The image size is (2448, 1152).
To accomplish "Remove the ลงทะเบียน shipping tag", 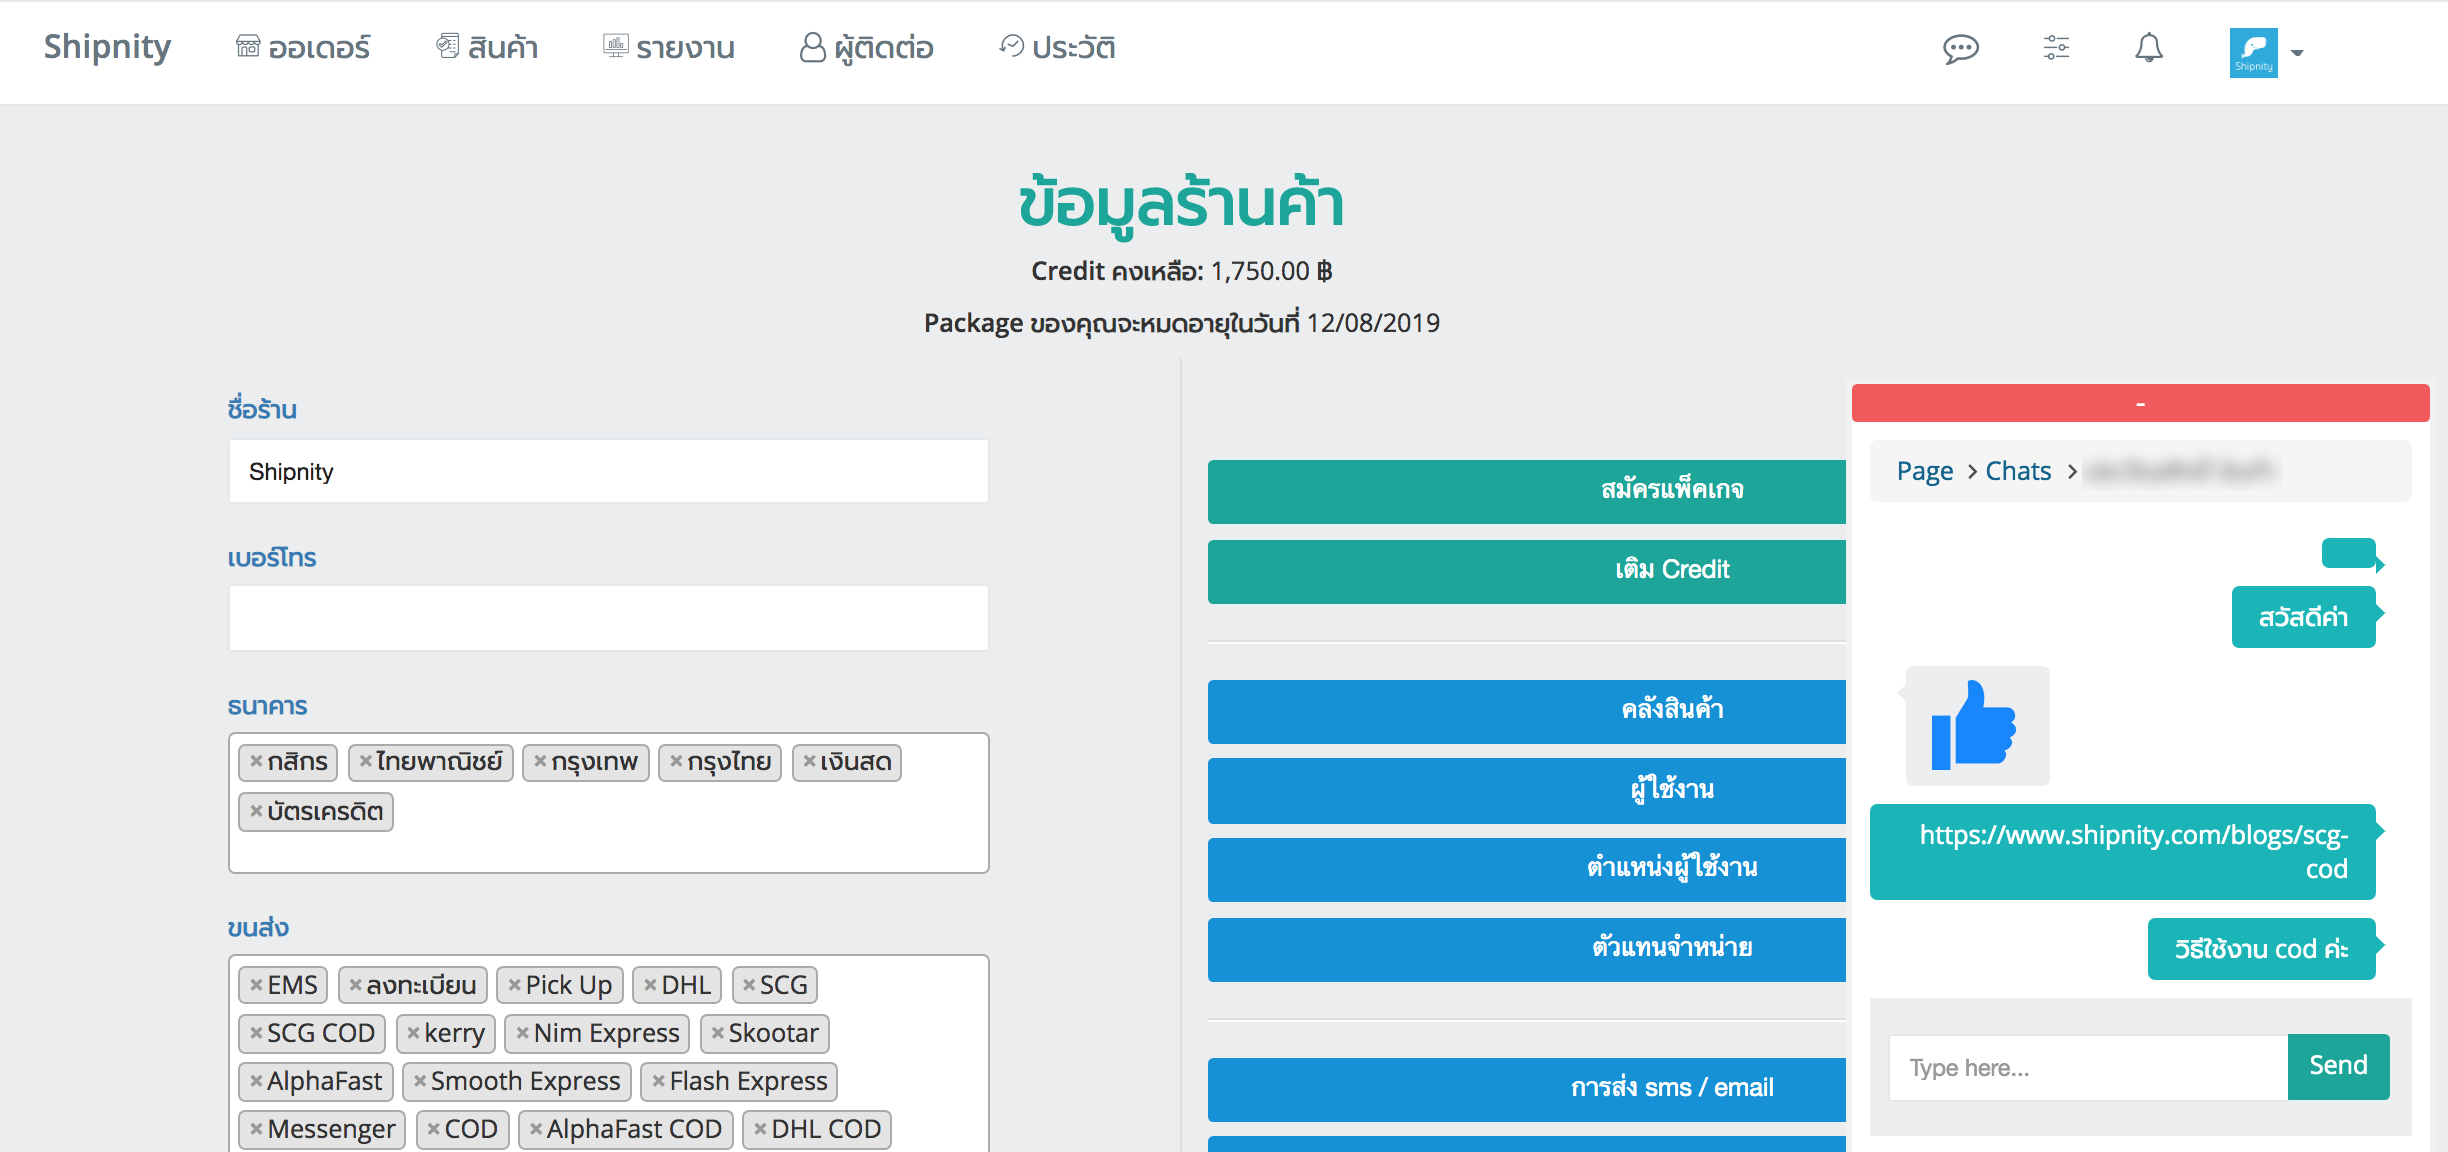I will coord(355,985).
